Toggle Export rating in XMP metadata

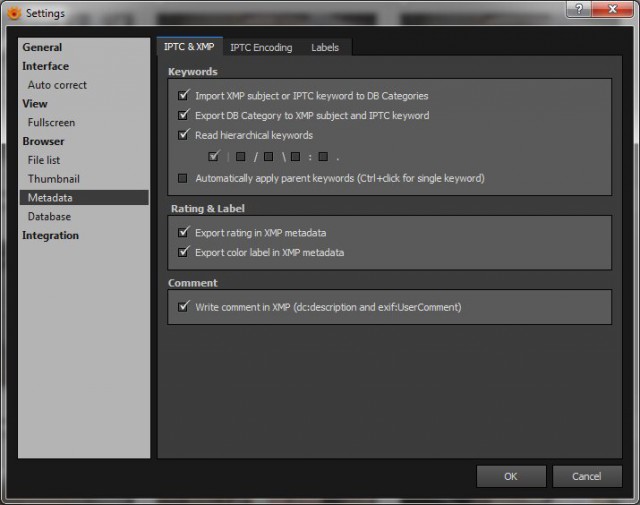click(x=183, y=233)
